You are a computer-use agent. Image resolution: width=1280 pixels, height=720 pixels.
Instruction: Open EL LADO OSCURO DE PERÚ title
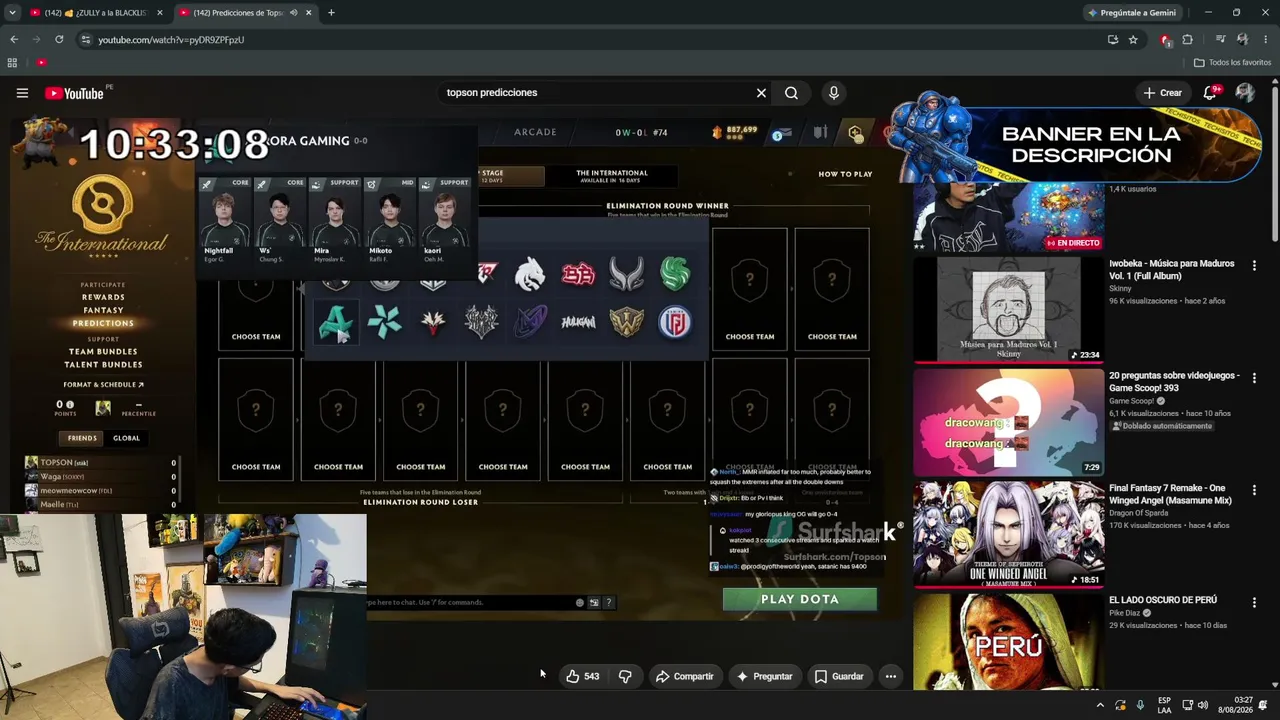1163,600
